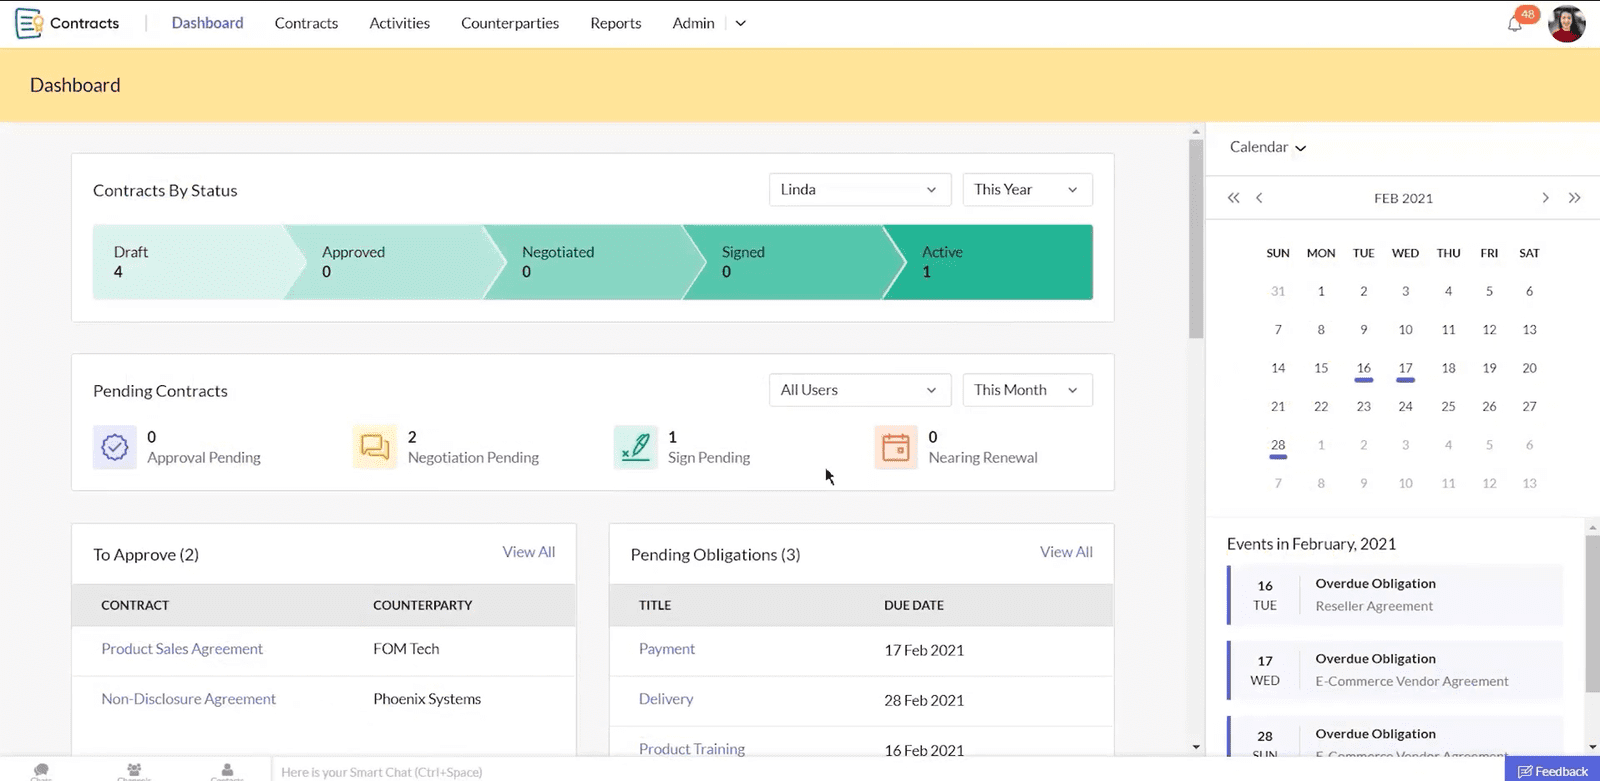The width and height of the screenshot is (1600, 781).
Task: Jump to previous year in calendar
Action: point(1233,198)
